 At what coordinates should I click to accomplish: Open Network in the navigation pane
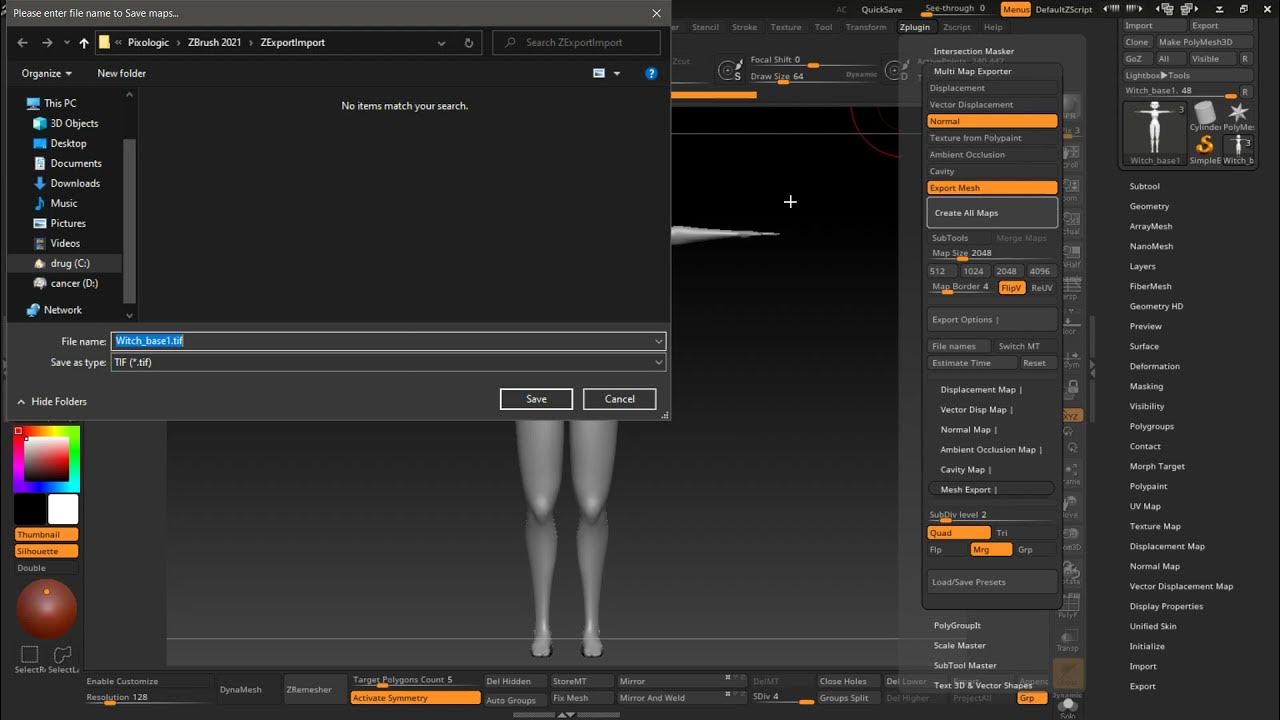[x=62, y=310]
